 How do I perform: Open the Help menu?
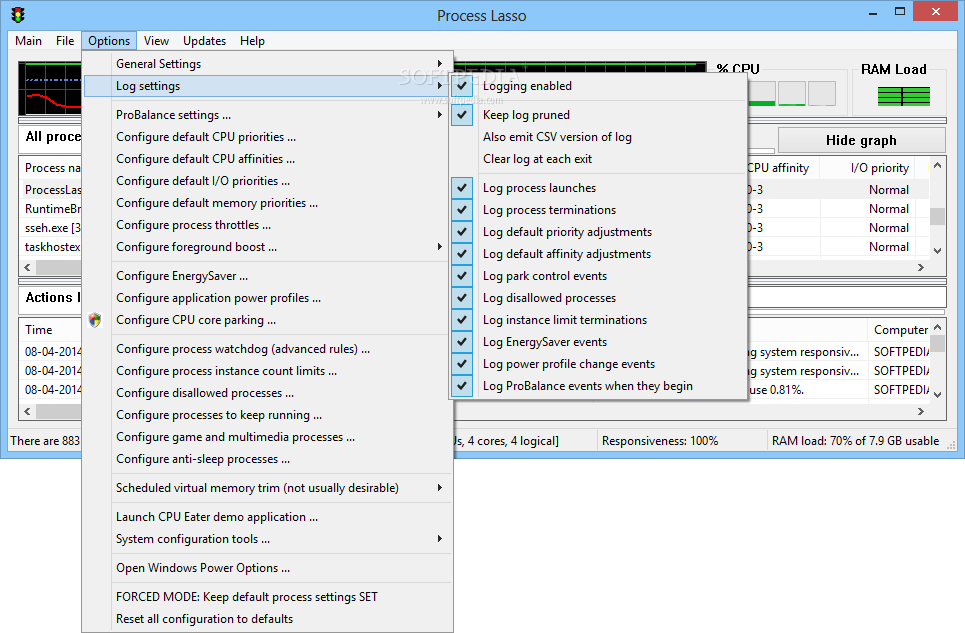(x=252, y=41)
